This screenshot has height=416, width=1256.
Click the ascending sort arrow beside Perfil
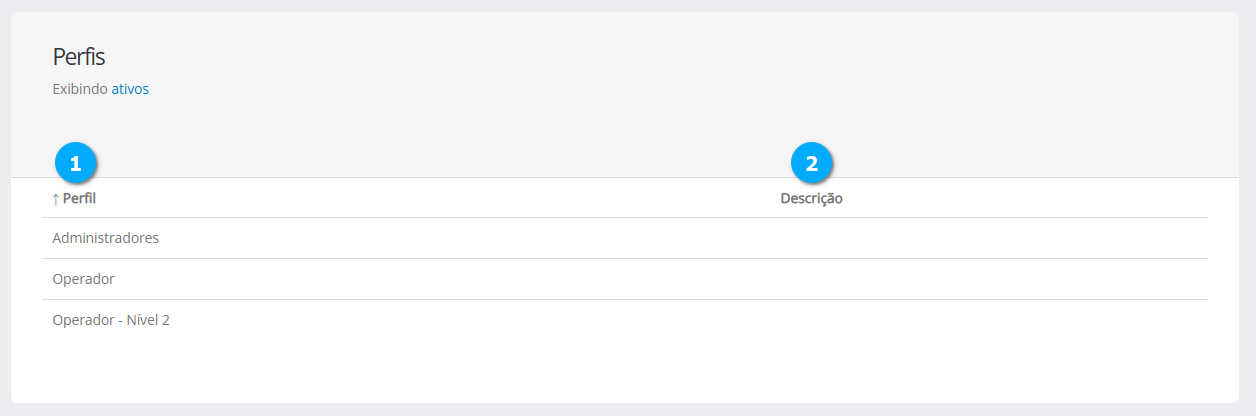(x=56, y=199)
